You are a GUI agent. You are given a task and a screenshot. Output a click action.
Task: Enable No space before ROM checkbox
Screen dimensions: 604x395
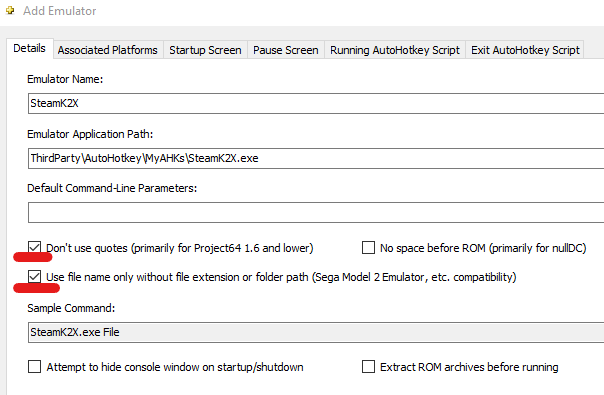point(368,247)
